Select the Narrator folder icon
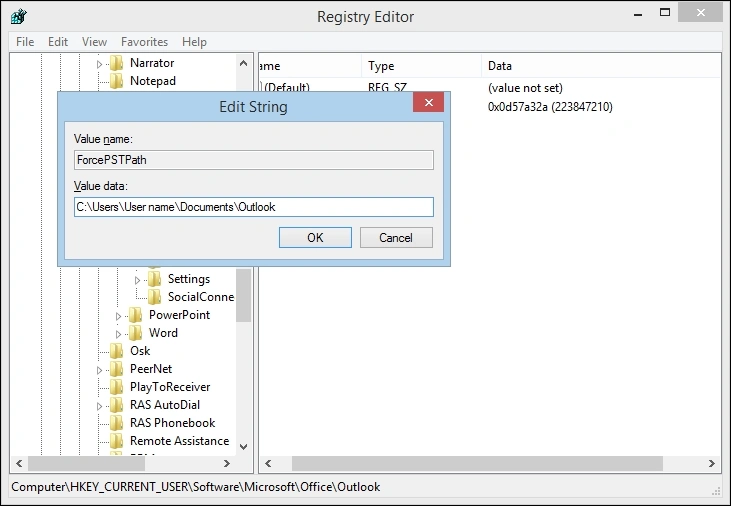Screen dimensions: 731x506 pyautogui.click(x=117, y=63)
